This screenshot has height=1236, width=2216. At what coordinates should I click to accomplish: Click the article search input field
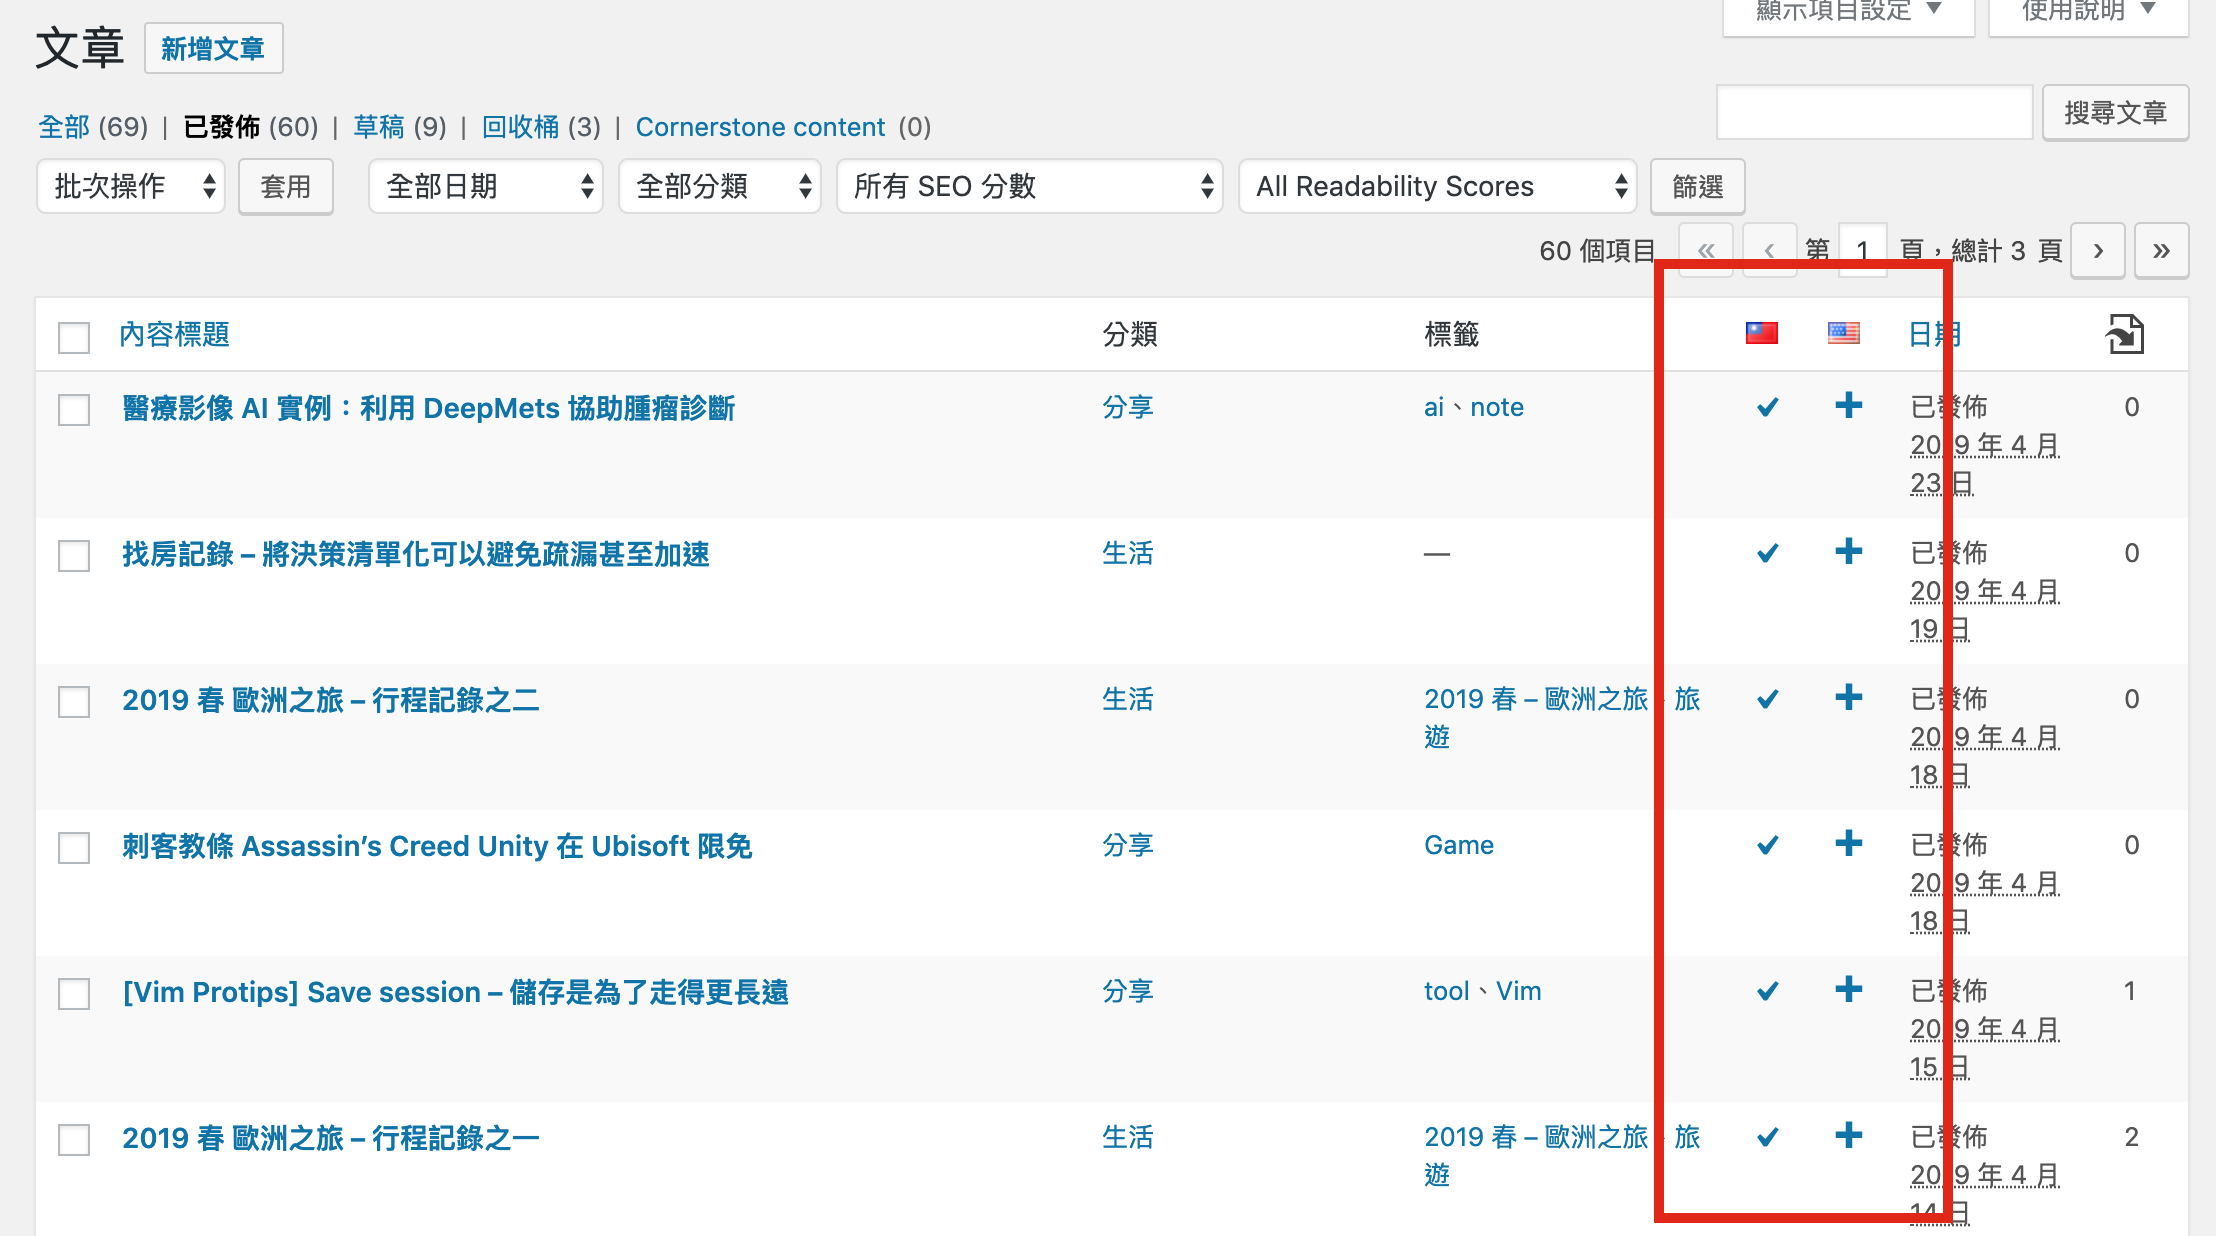[x=1874, y=112]
